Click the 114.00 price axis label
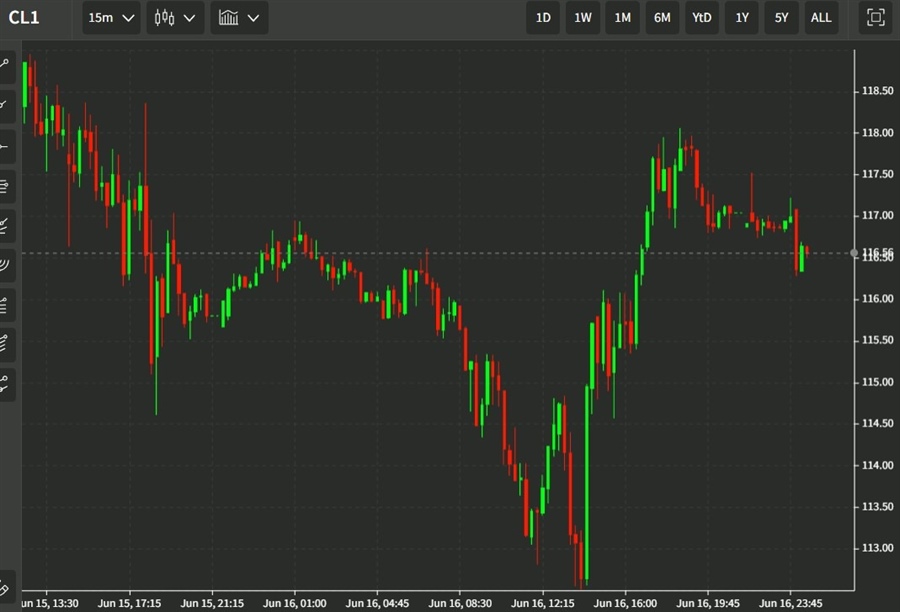 878,465
